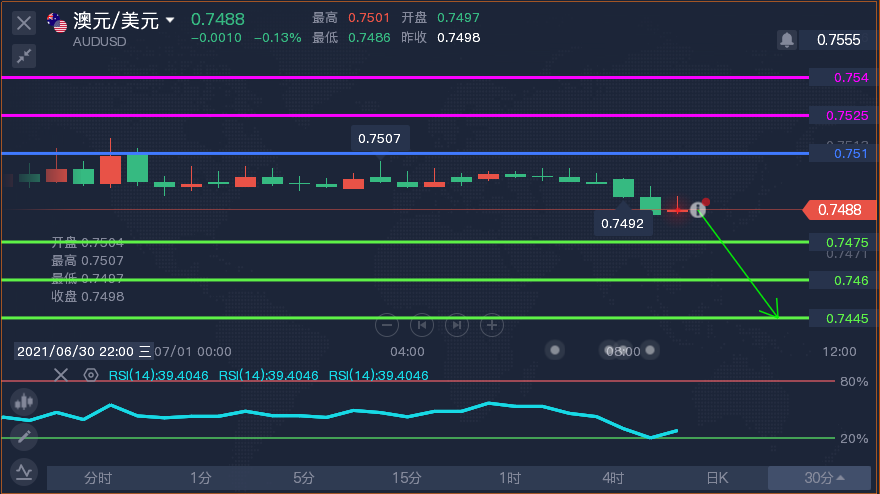Expand the 澳元/美元 symbol dropdown
The image size is (880, 494).
169,21
